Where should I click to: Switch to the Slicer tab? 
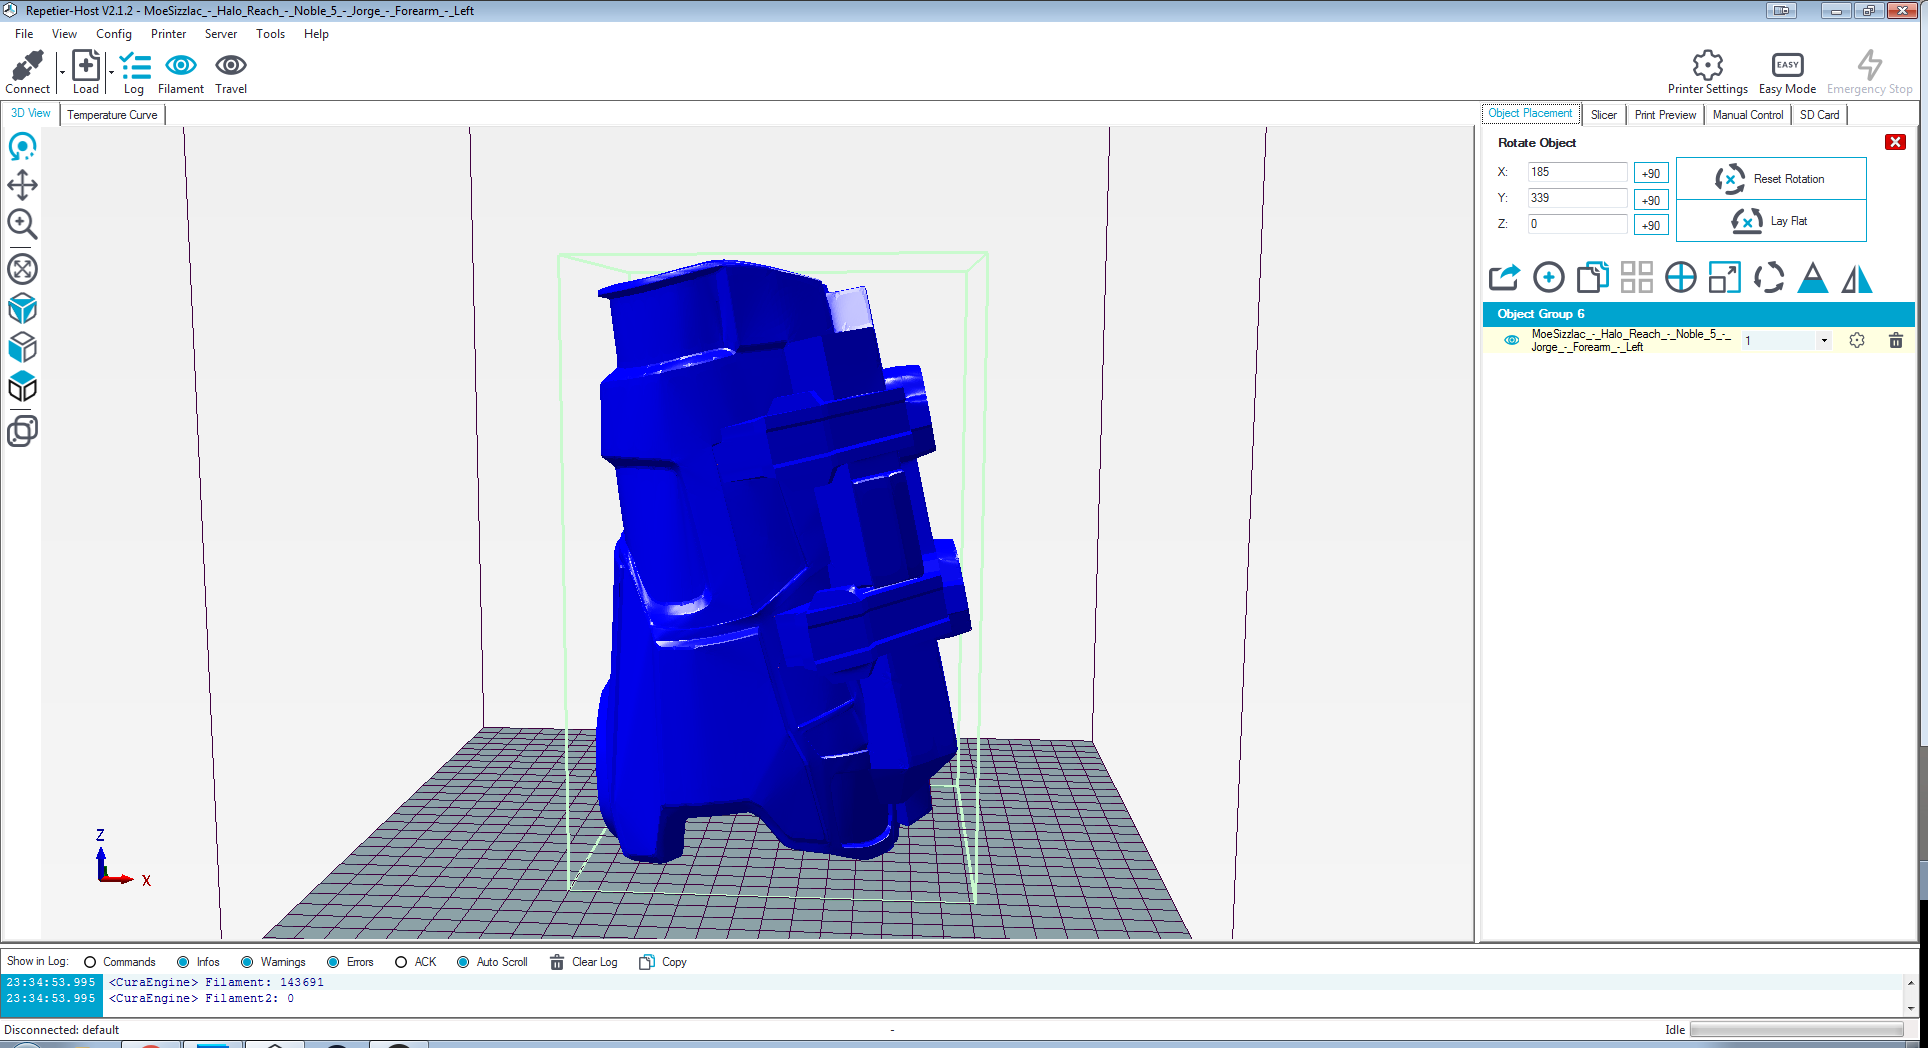(x=1604, y=115)
